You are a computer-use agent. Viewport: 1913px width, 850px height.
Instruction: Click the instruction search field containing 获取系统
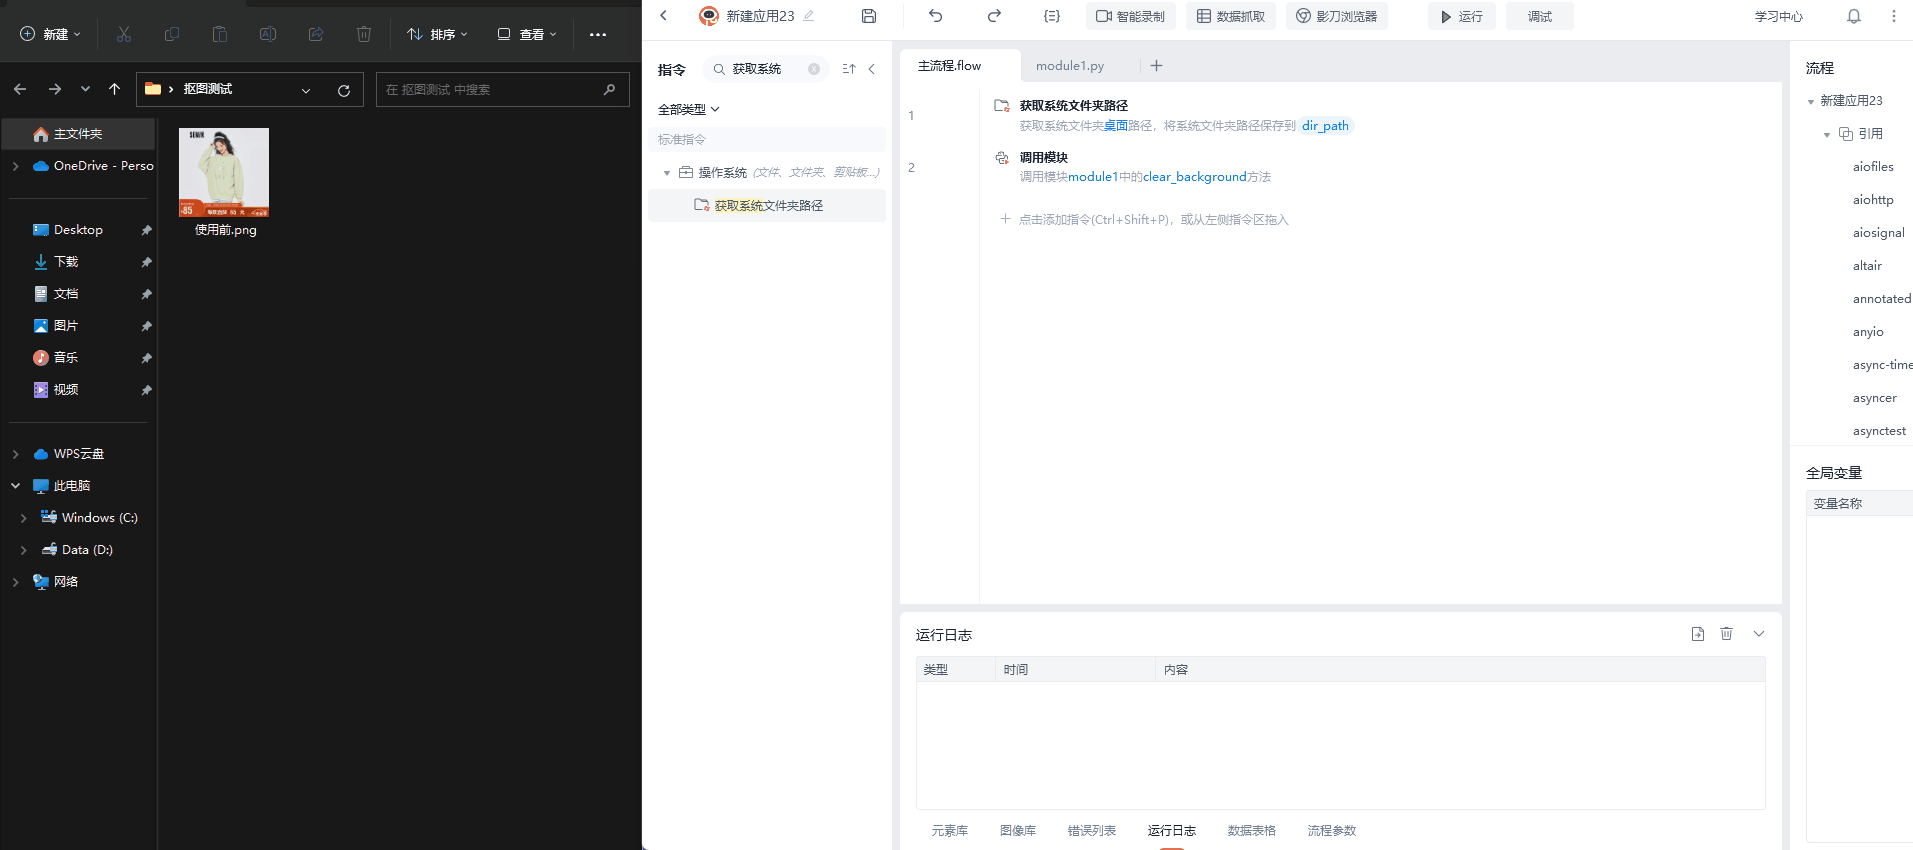click(x=766, y=69)
